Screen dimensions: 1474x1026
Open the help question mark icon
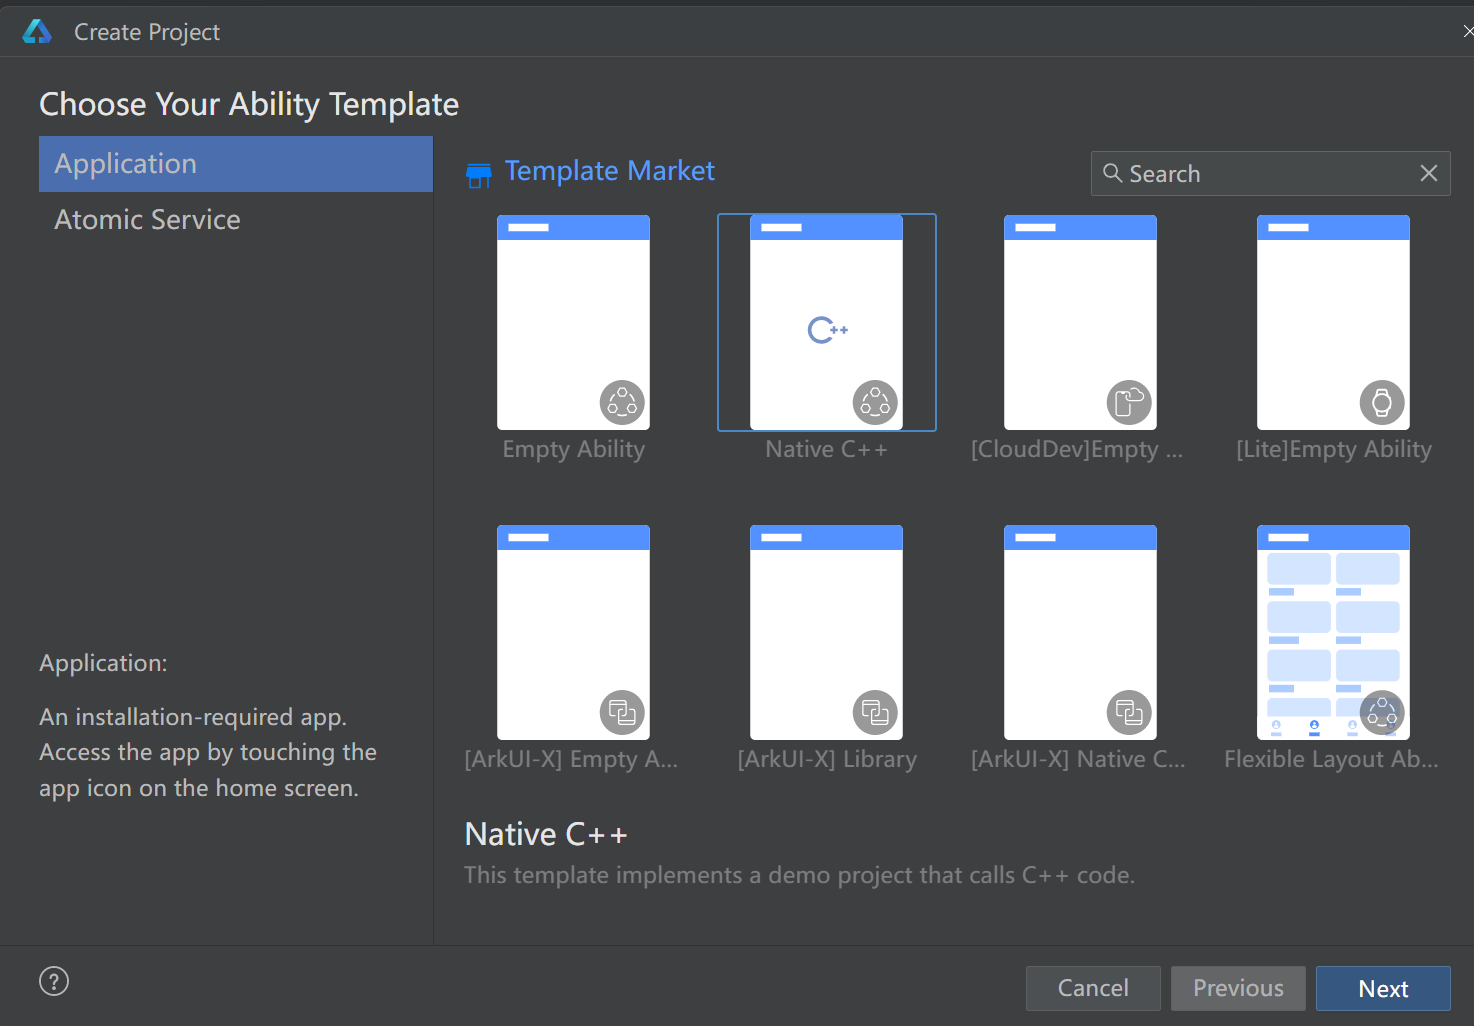tap(53, 981)
